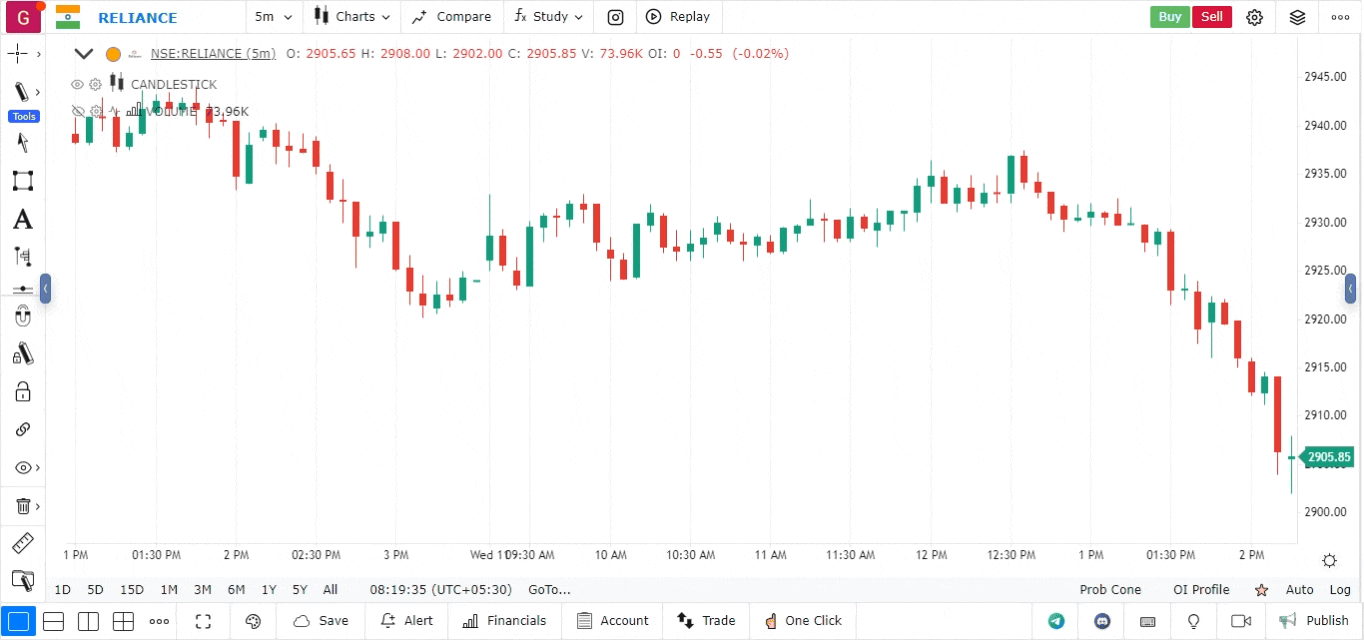
Task: Hide the CANDLESTICK series with its eye toggle
Action: pos(77,84)
